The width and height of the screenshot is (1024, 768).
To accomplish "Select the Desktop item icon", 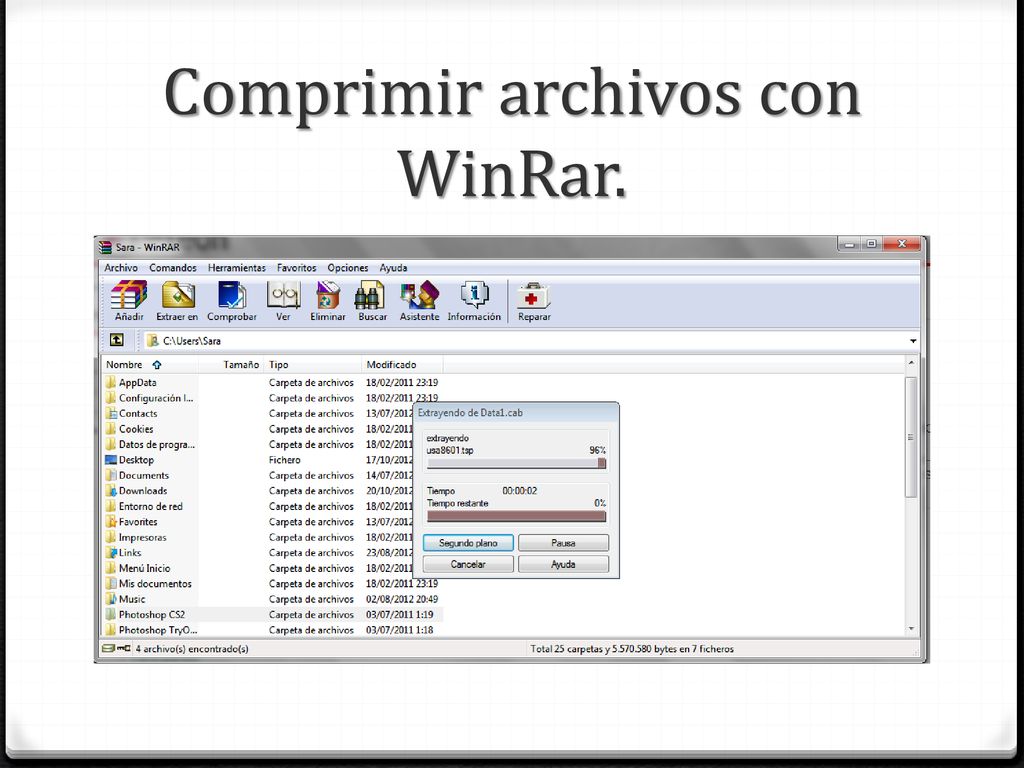I will click(110, 460).
